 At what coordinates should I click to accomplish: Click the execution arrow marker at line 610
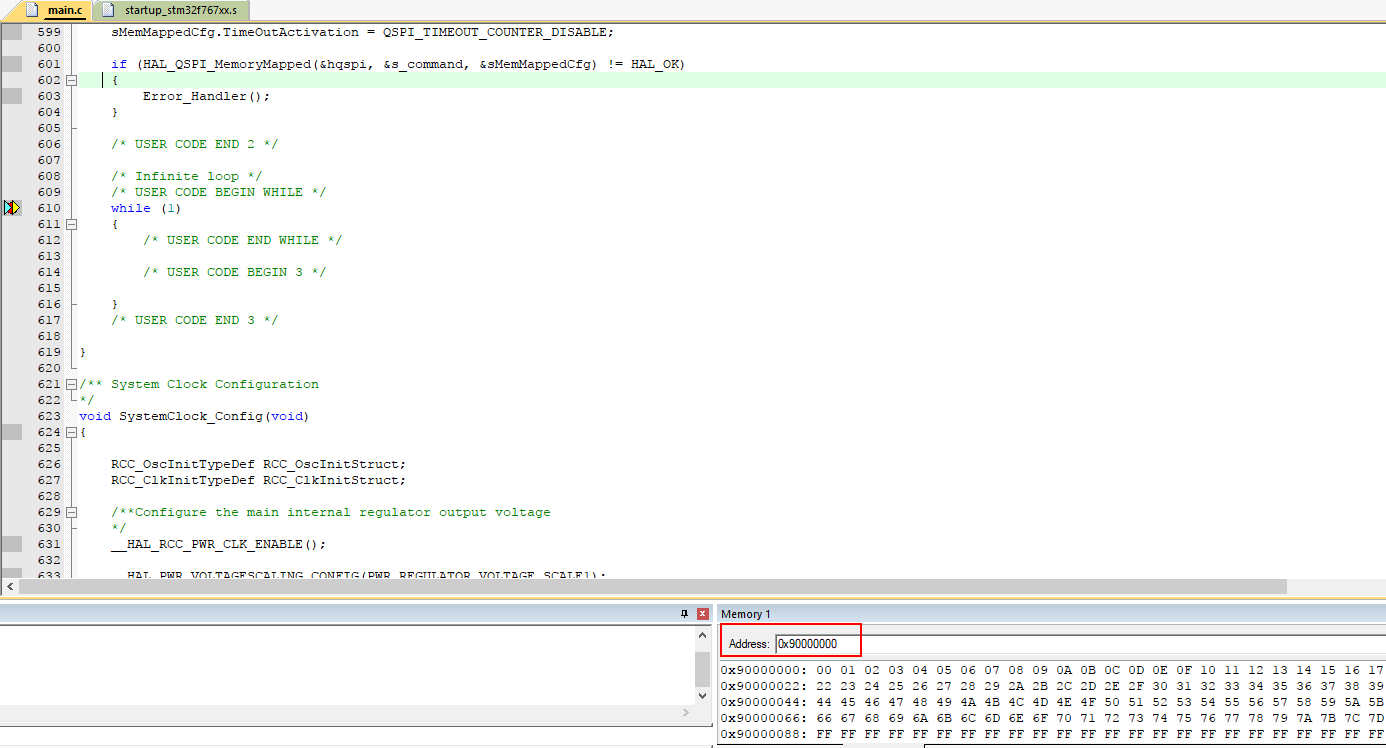point(12,208)
